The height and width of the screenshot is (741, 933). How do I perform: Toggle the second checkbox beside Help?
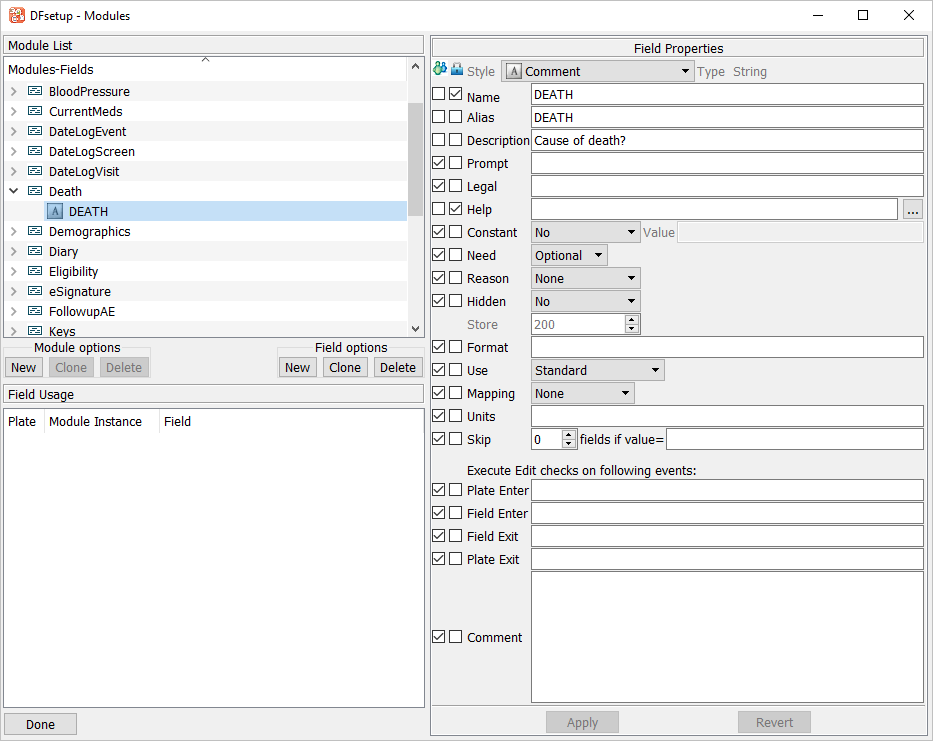[x=456, y=209]
